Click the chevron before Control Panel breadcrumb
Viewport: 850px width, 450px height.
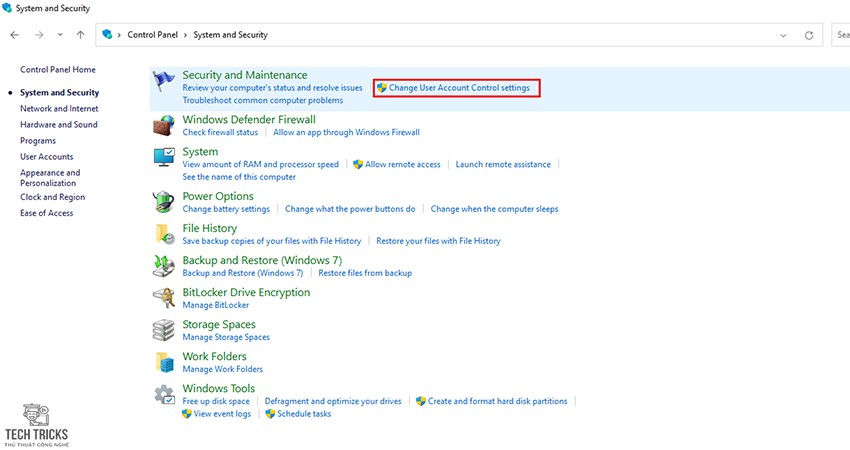tap(119, 35)
